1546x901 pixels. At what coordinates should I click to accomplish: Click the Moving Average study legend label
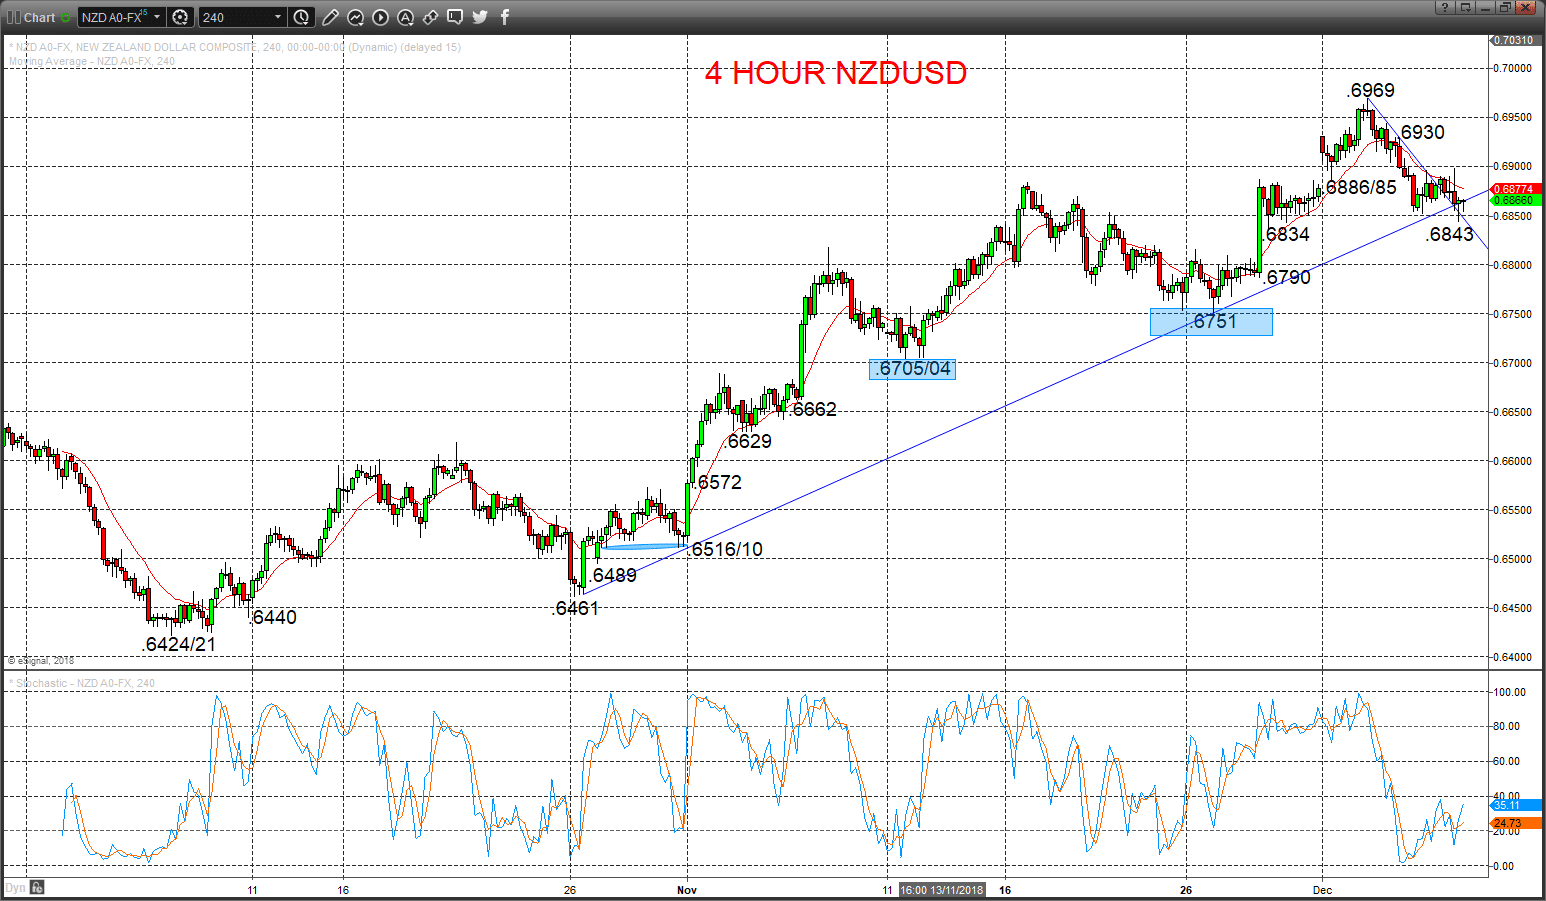pyautogui.click(x=92, y=61)
